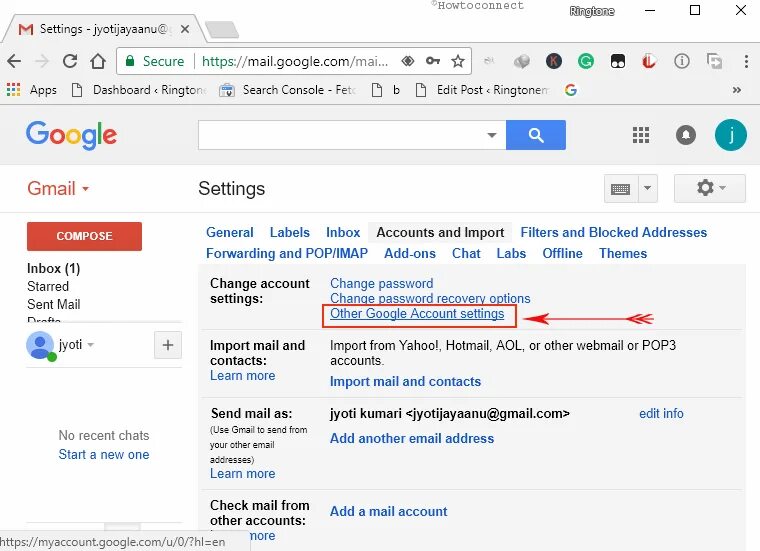Open Sent Mail folder
The height and width of the screenshot is (551, 760).
[x=54, y=304]
